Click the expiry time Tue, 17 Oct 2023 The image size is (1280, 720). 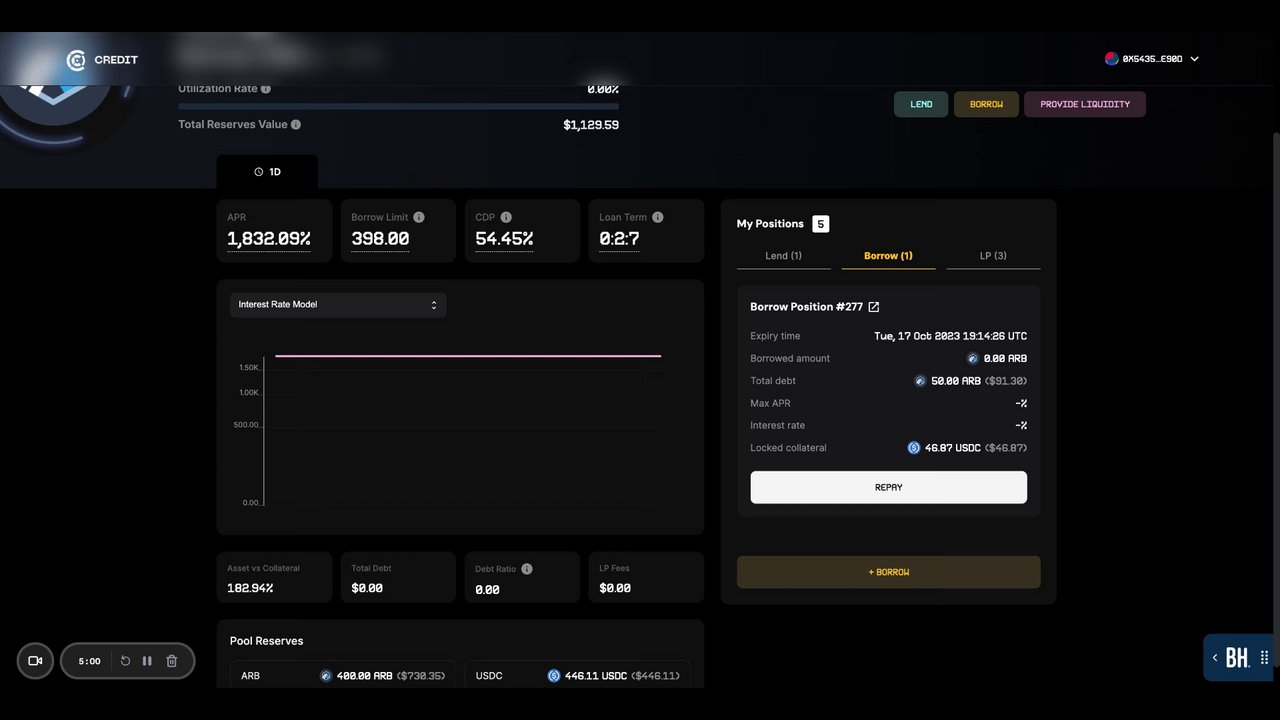[x=950, y=336]
